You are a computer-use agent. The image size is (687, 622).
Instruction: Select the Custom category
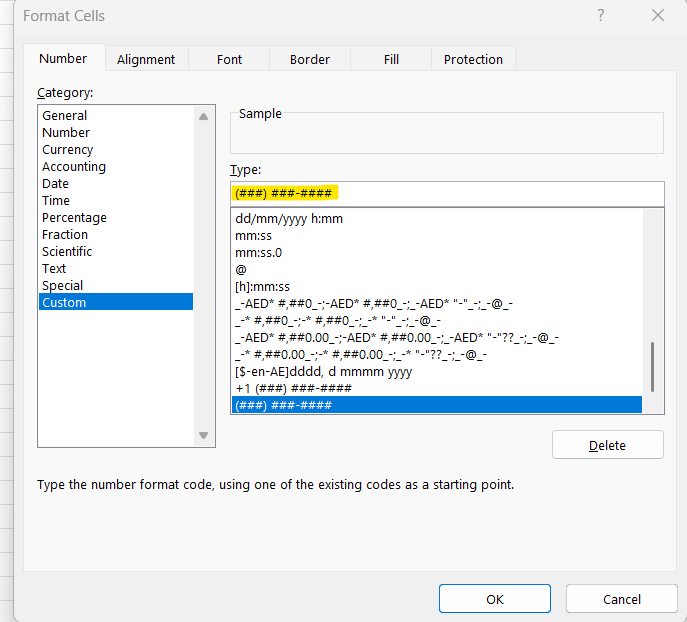point(116,302)
